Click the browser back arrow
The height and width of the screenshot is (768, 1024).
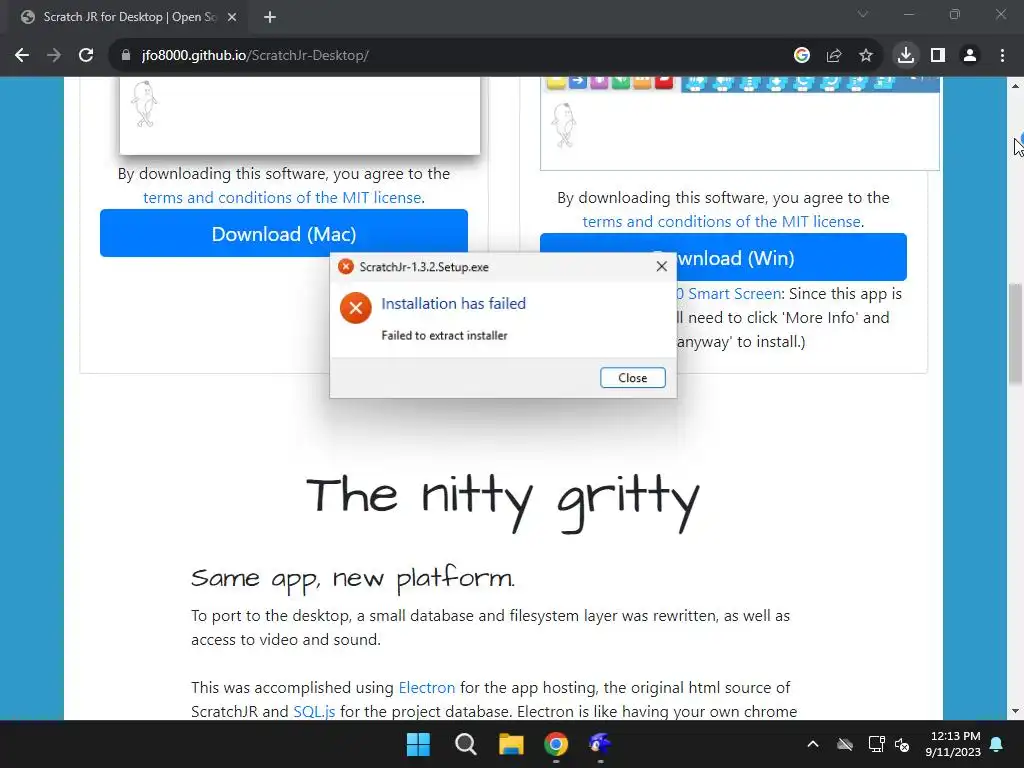(x=22, y=56)
